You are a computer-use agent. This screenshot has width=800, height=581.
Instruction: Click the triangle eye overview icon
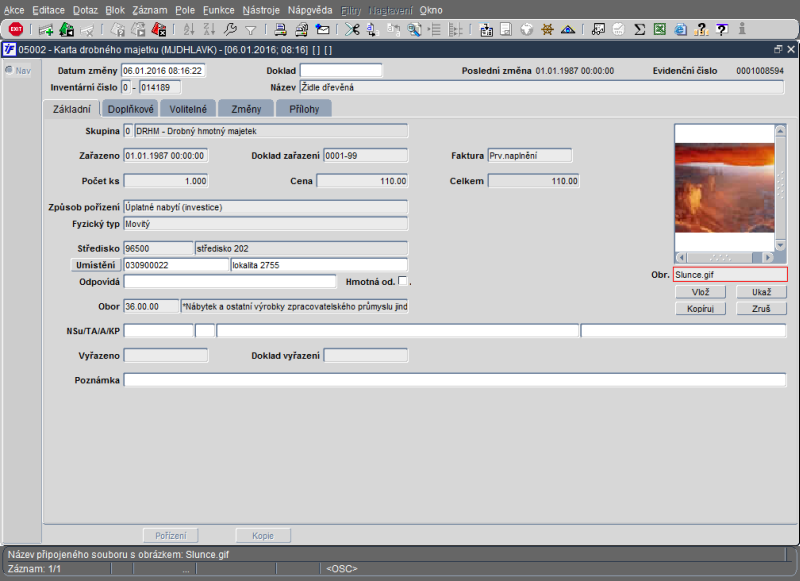[x=568, y=30]
